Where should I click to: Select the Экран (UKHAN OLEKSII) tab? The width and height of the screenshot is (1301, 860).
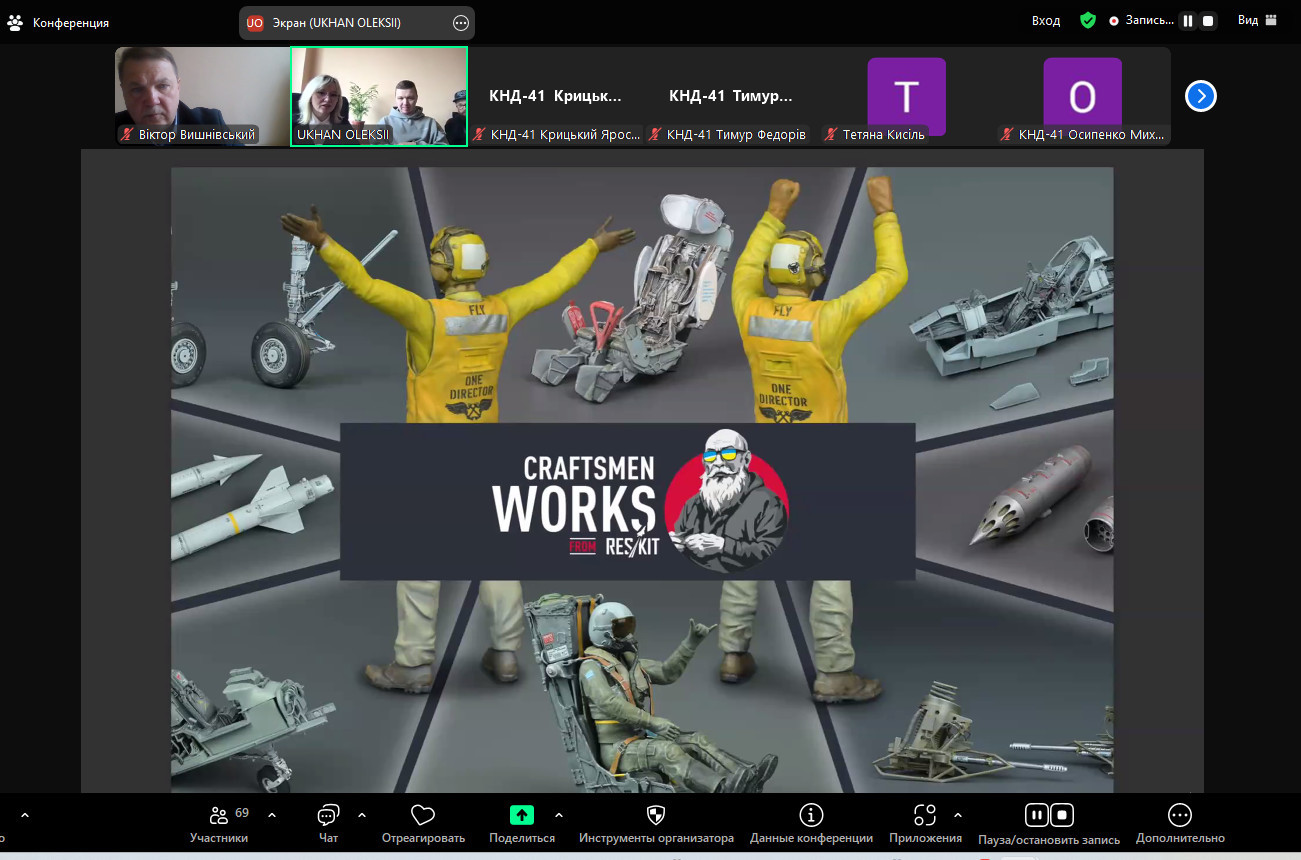click(x=357, y=23)
